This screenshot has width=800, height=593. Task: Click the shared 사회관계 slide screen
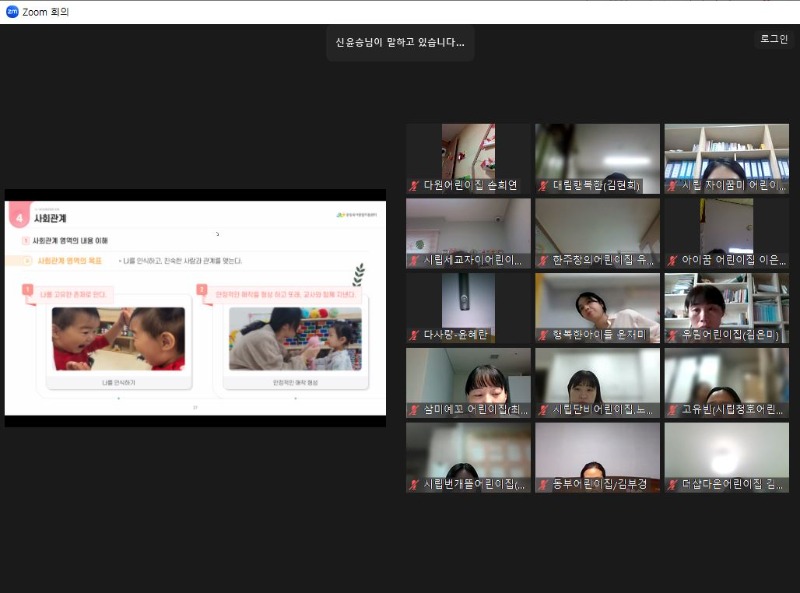[195, 307]
